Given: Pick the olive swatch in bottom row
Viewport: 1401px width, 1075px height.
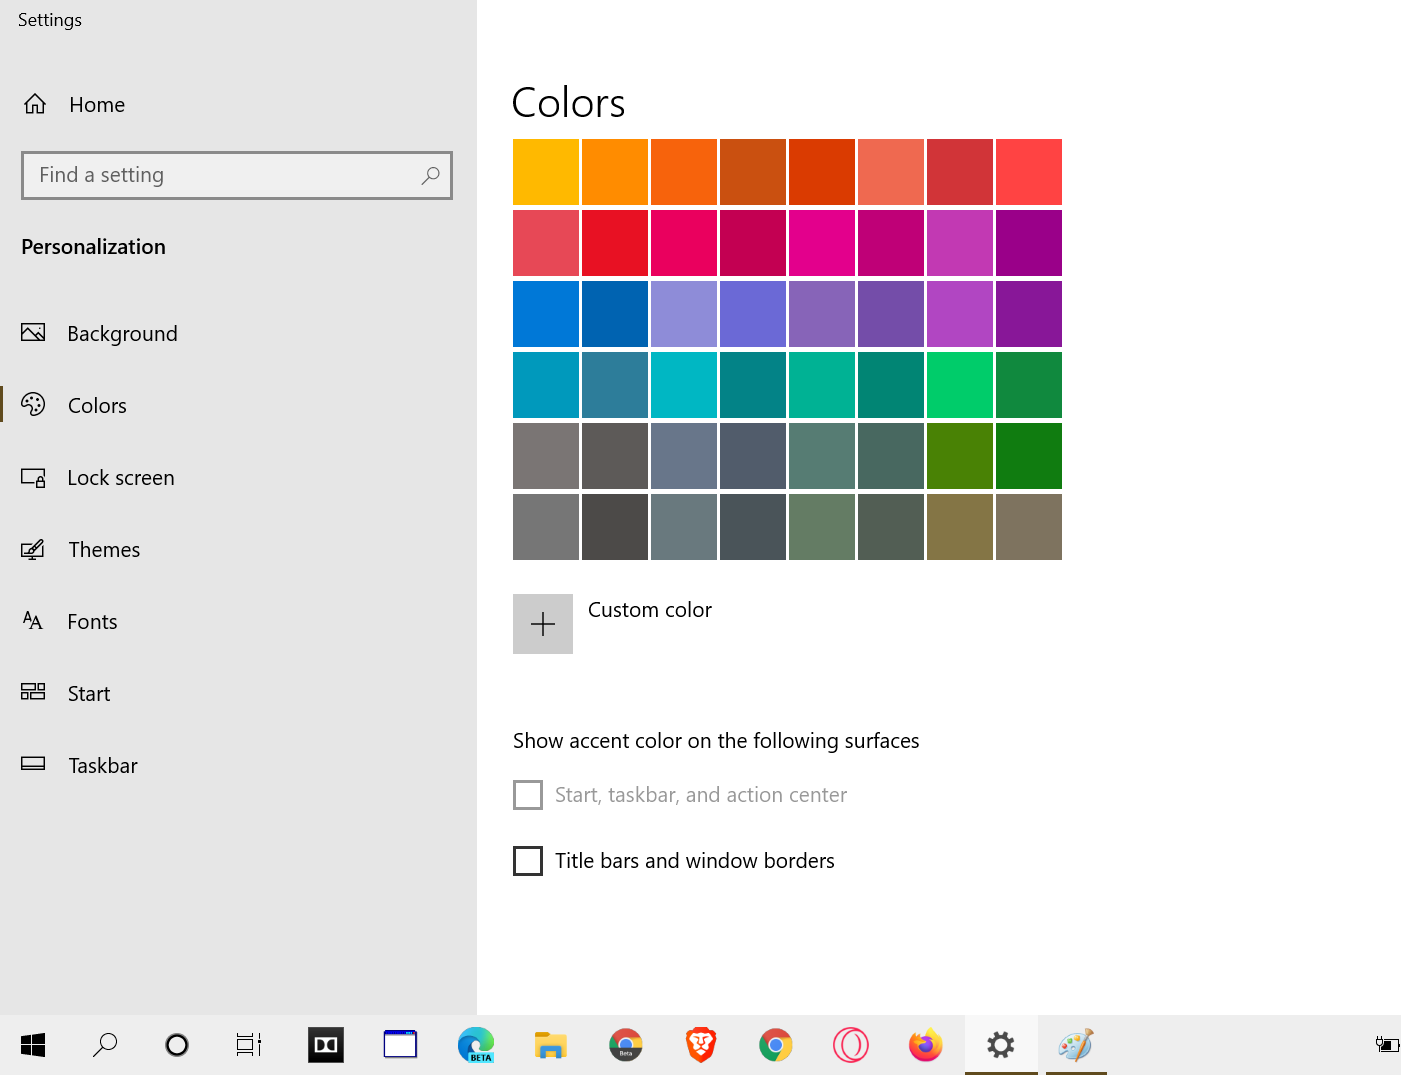Looking at the screenshot, I should (x=960, y=527).
